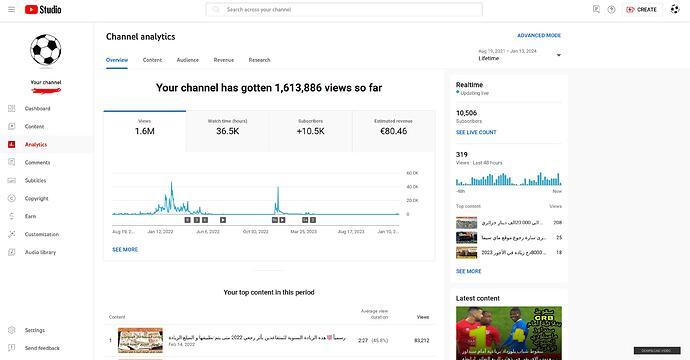Switch to the Revenue tab
The image size is (690, 360).
(224, 60)
